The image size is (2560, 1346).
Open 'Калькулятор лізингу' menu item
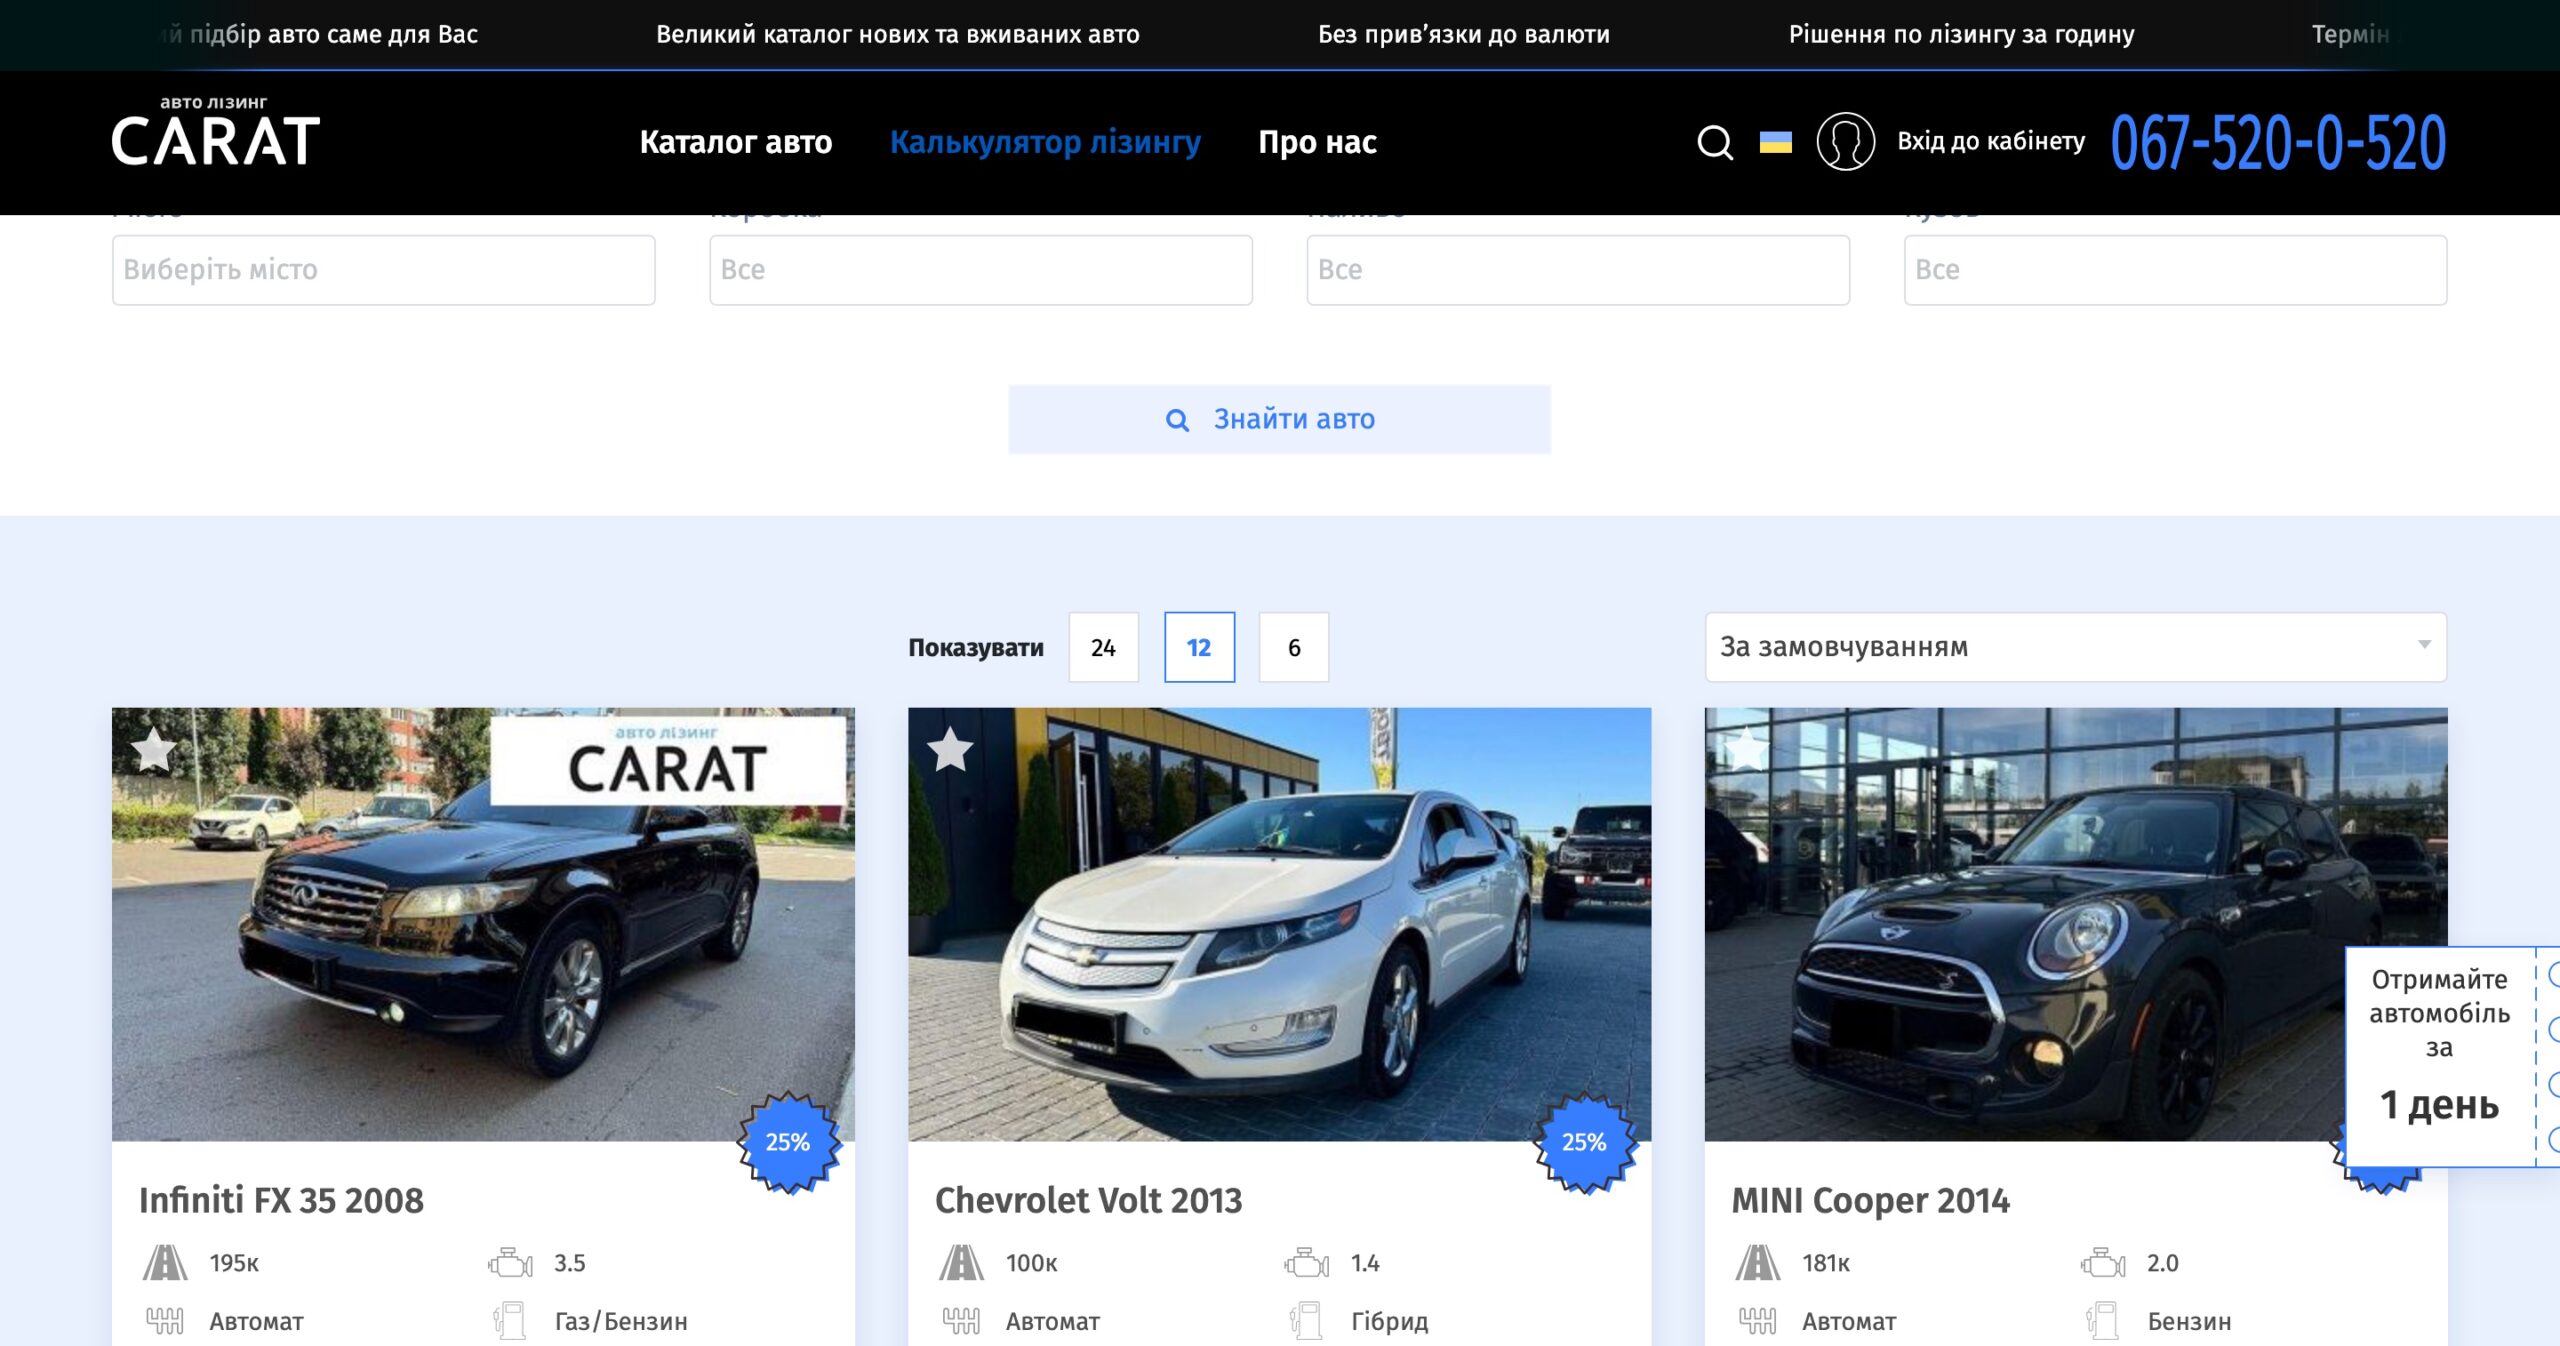[x=1045, y=142]
